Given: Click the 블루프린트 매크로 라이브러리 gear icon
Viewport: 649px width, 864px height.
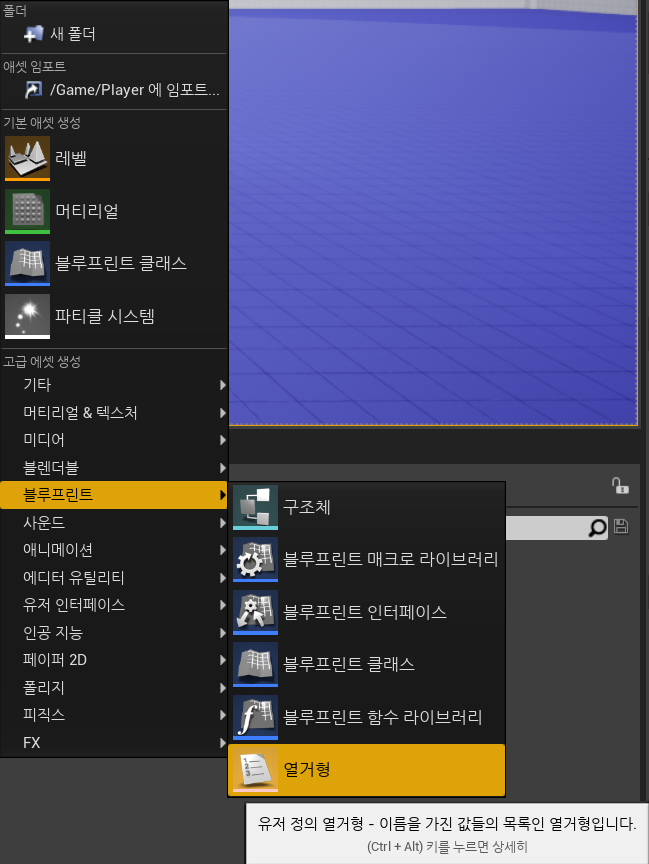Looking at the screenshot, I should point(256,560).
